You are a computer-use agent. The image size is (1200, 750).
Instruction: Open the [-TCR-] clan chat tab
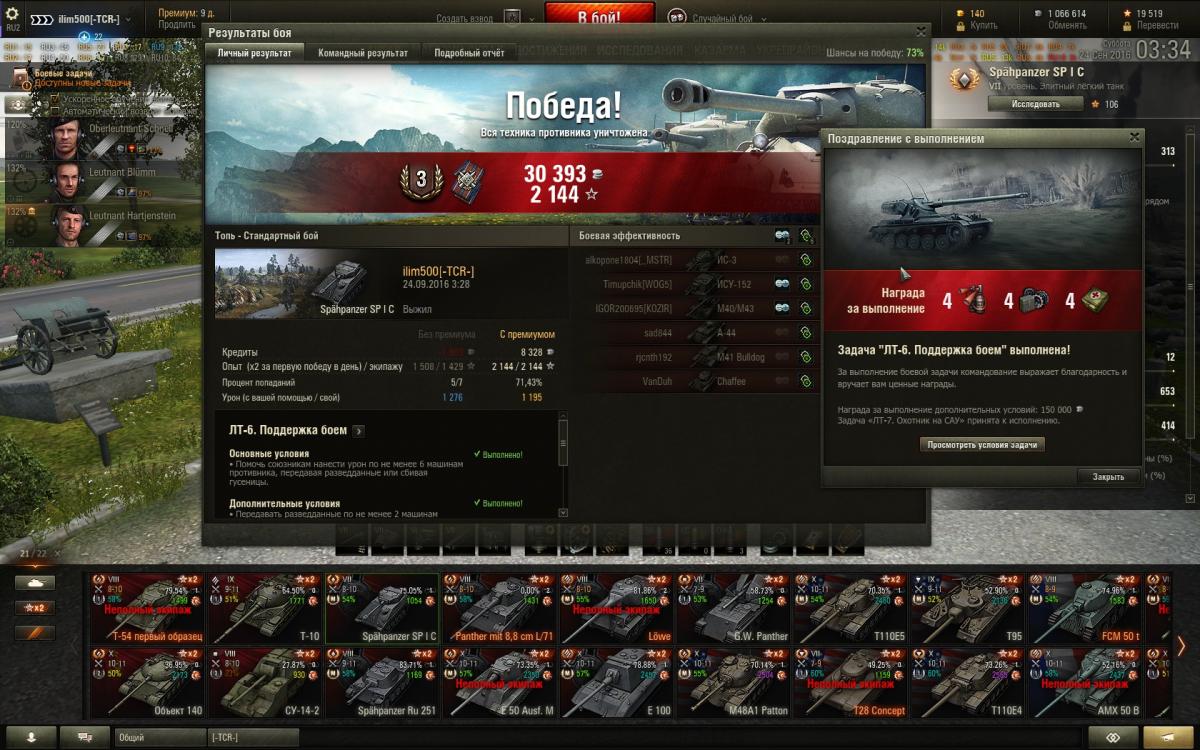253,737
